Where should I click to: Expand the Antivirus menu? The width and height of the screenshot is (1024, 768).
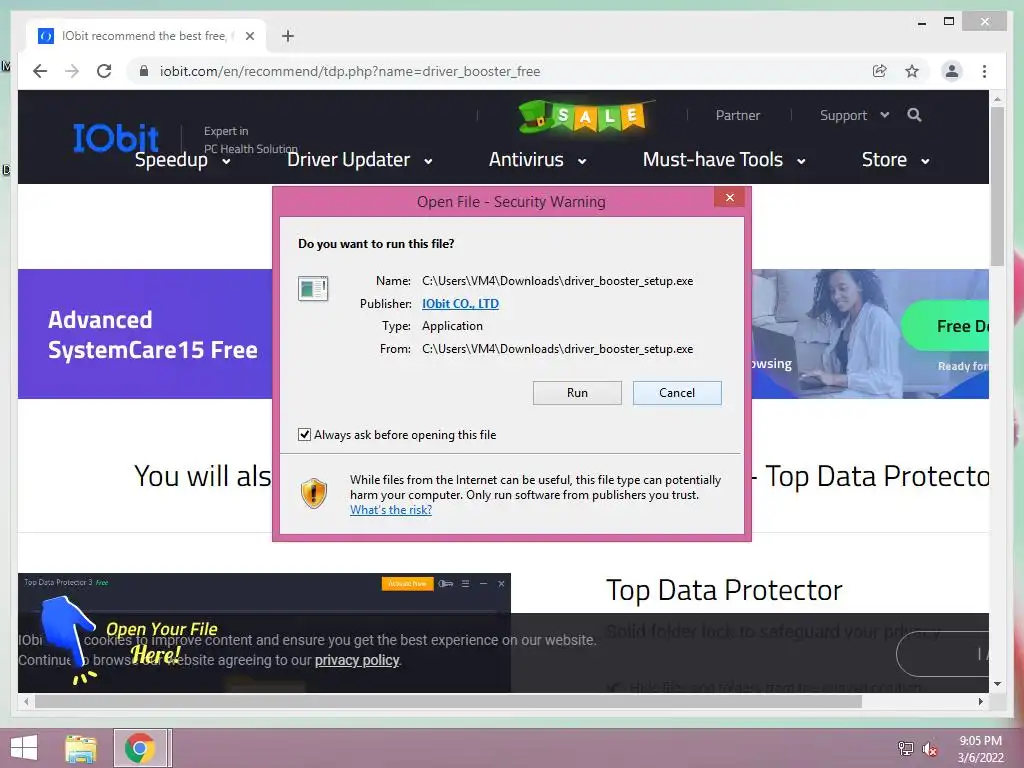pyautogui.click(x=537, y=160)
